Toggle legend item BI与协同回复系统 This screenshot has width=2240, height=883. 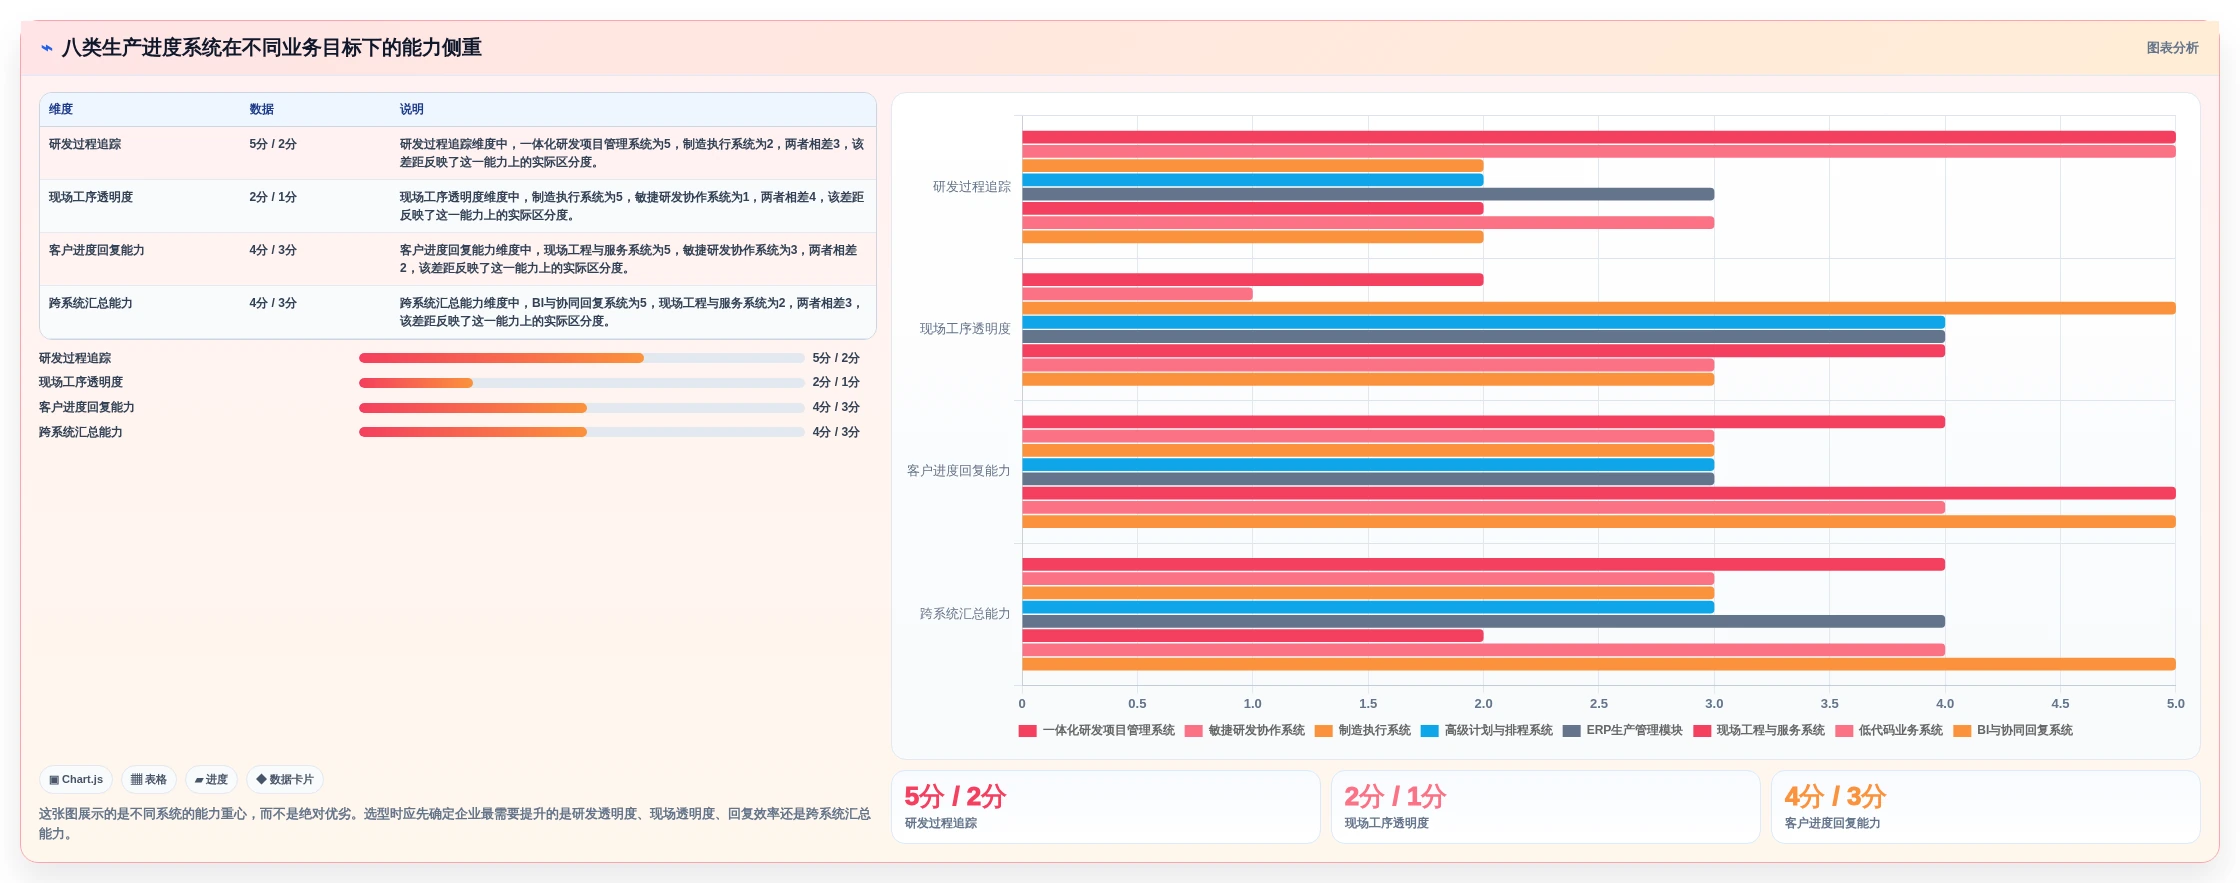(2013, 731)
